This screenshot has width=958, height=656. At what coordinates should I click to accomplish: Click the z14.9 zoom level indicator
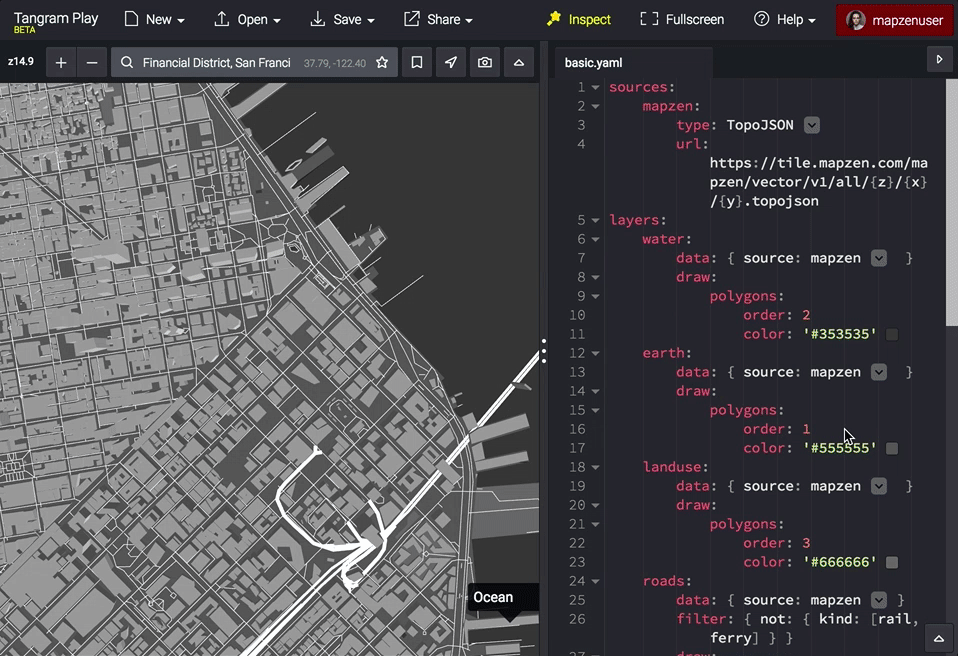click(21, 62)
